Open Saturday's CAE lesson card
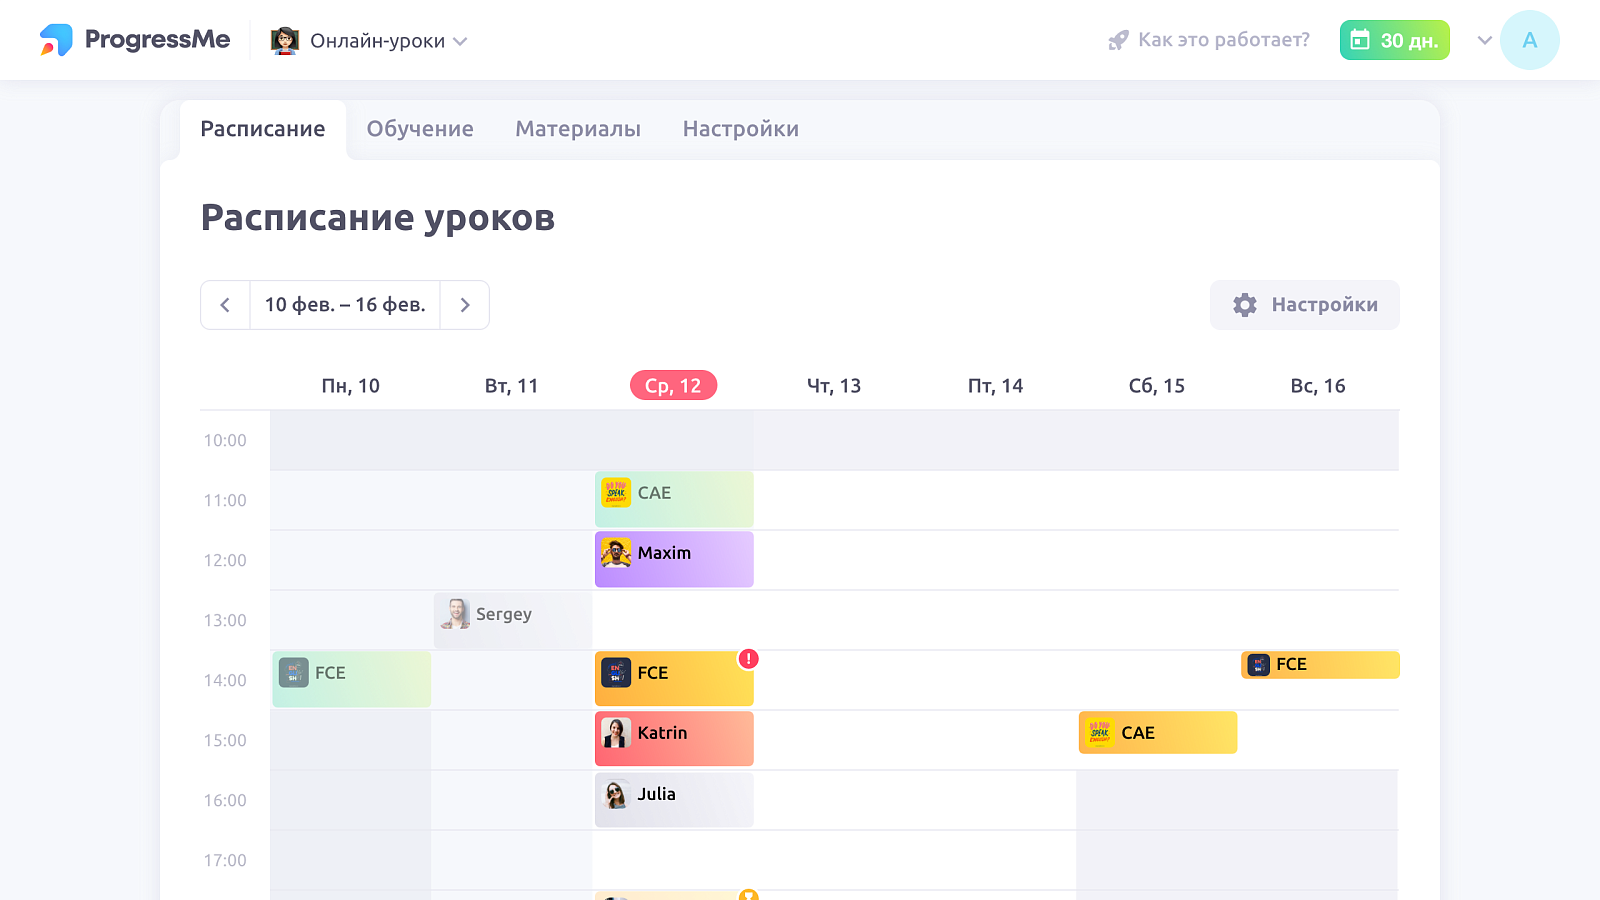This screenshot has width=1600, height=900. pos(1158,733)
